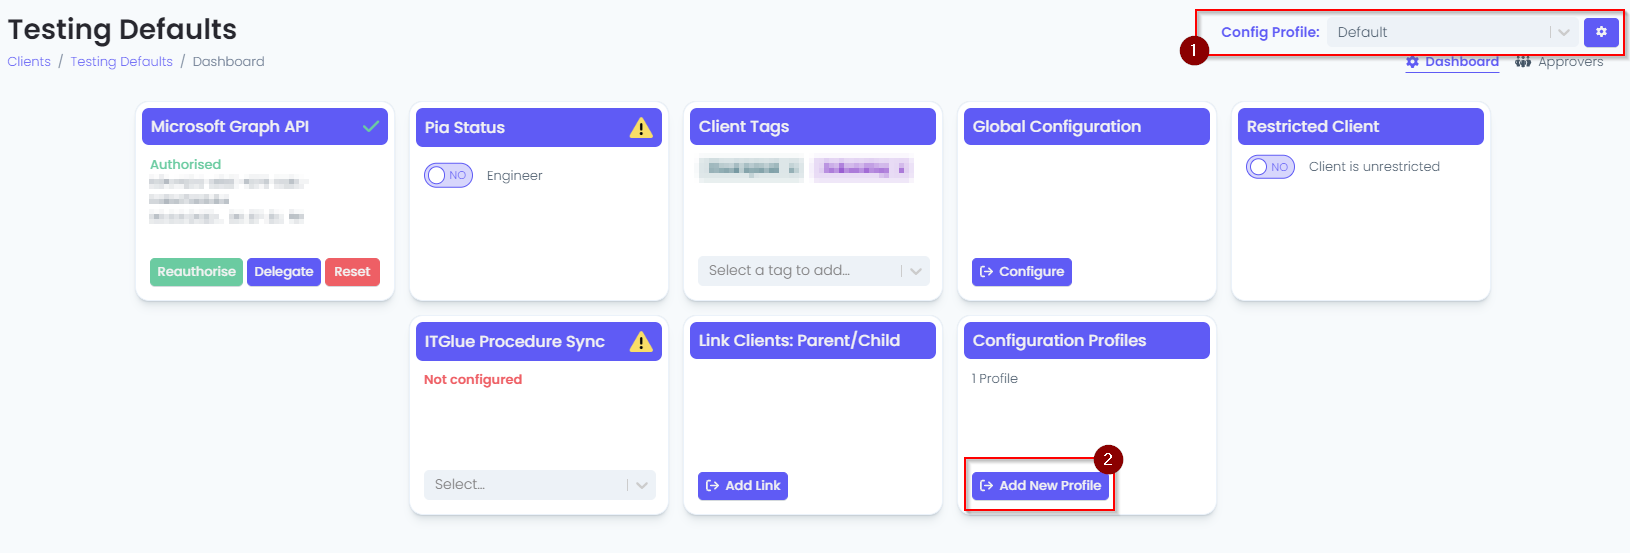Toggle the Restricted Client switch
The image size is (1630, 553).
1270,167
